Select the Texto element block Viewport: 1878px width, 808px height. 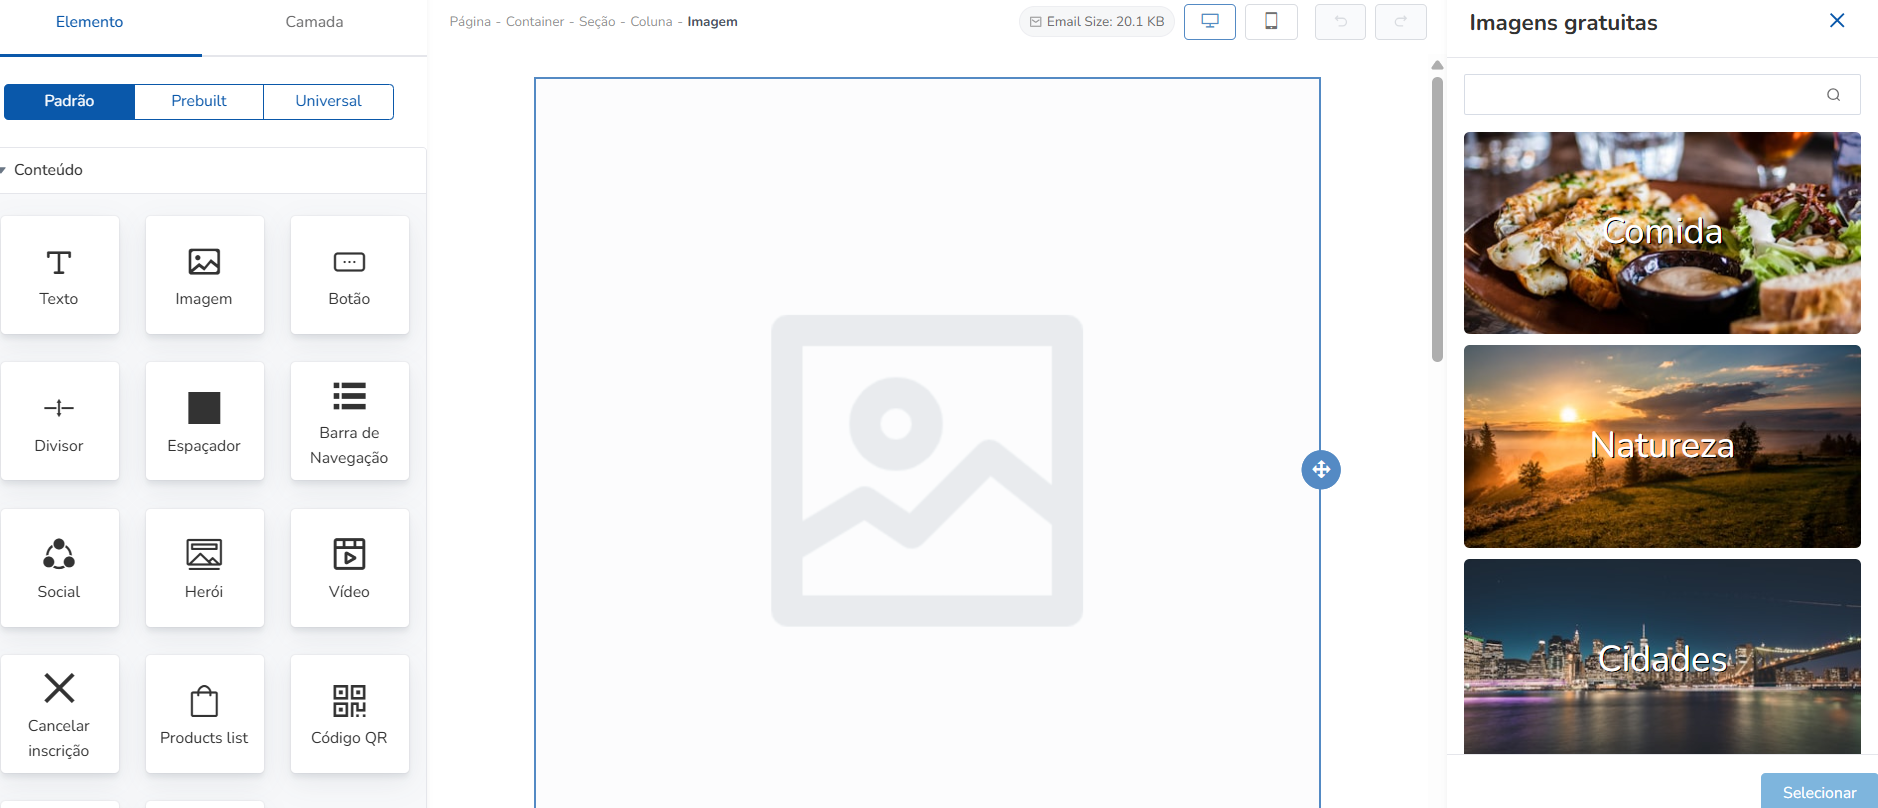tap(60, 275)
